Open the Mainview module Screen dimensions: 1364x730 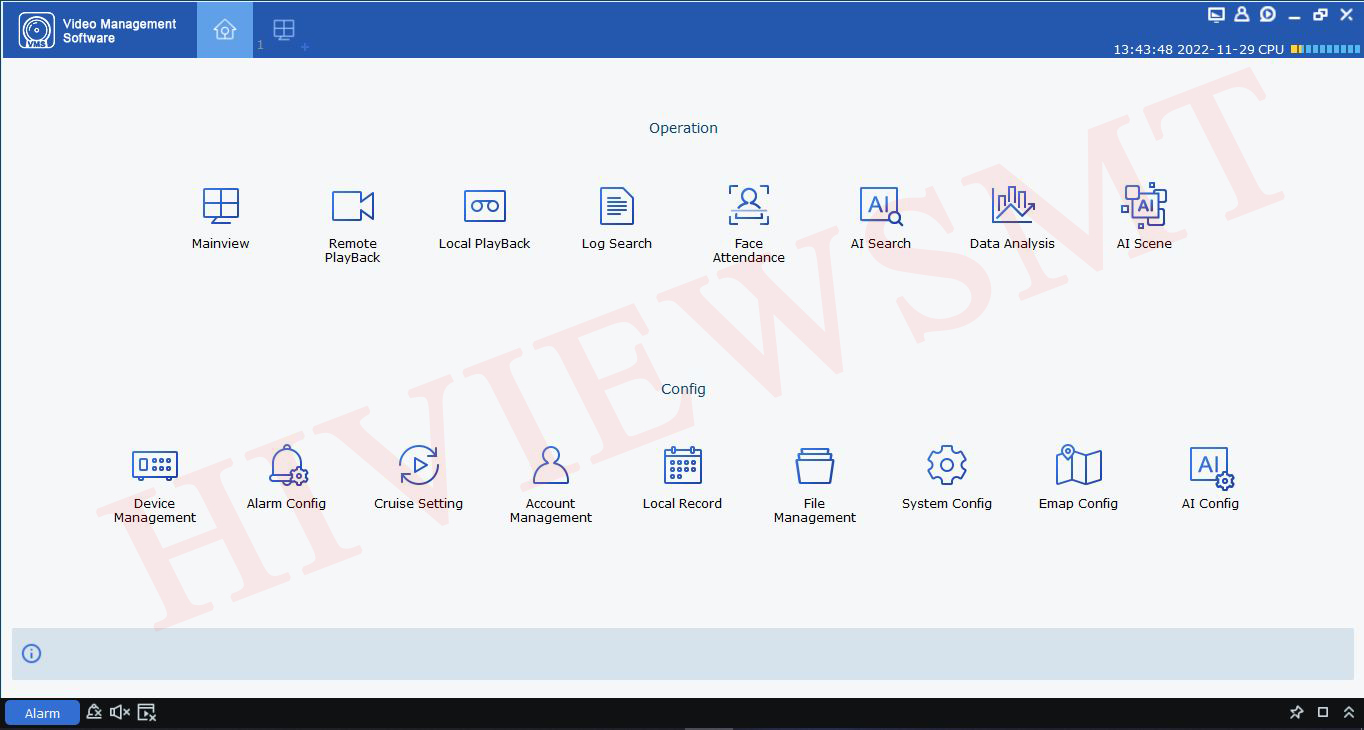coord(220,206)
